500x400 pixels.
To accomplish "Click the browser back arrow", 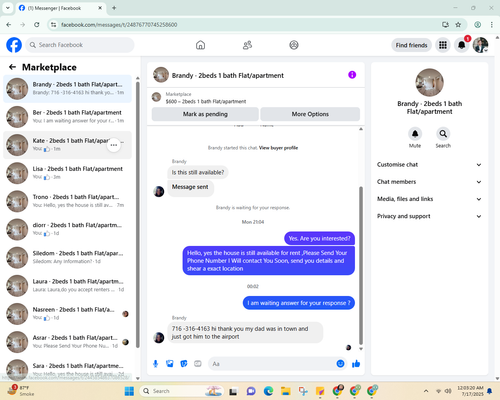I will pyautogui.click(x=9, y=25).
